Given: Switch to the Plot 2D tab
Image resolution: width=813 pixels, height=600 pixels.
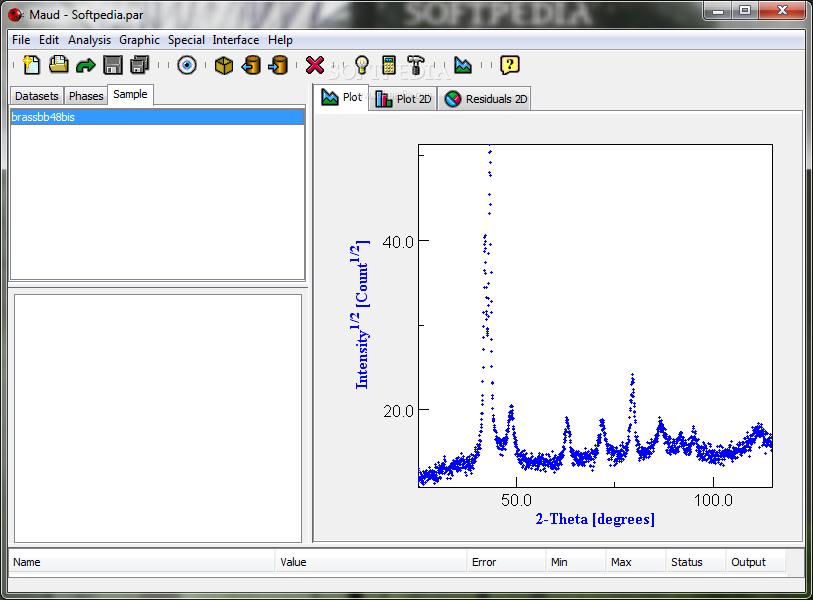Looking at the screenshot, I should 403,99.
